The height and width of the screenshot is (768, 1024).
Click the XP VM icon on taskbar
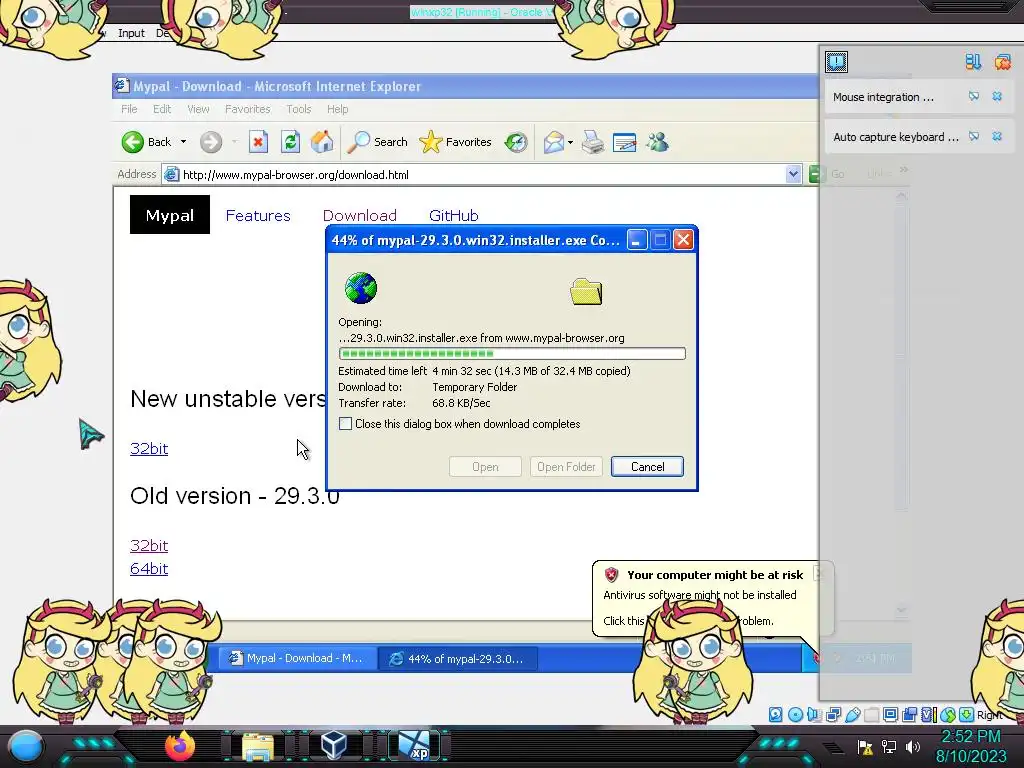414,746
